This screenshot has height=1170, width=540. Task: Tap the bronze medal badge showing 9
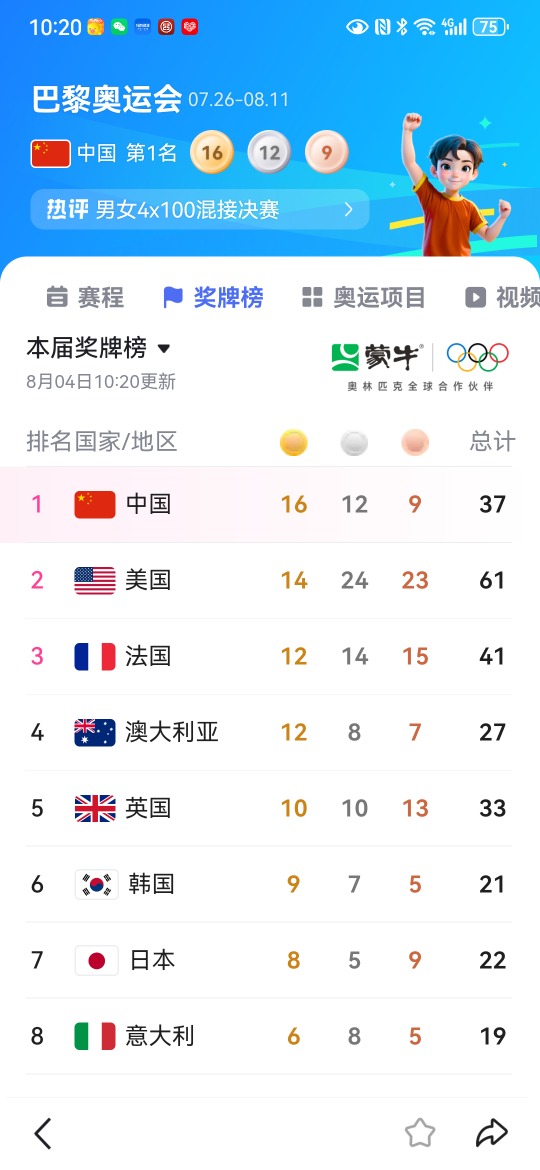point(327,152)
